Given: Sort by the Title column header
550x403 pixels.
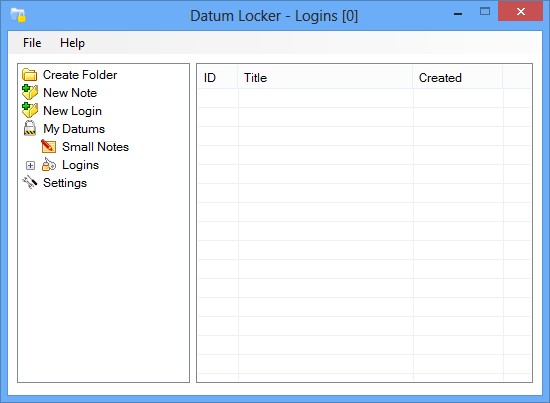Looking at the screenshot, I should coord(325,78).
